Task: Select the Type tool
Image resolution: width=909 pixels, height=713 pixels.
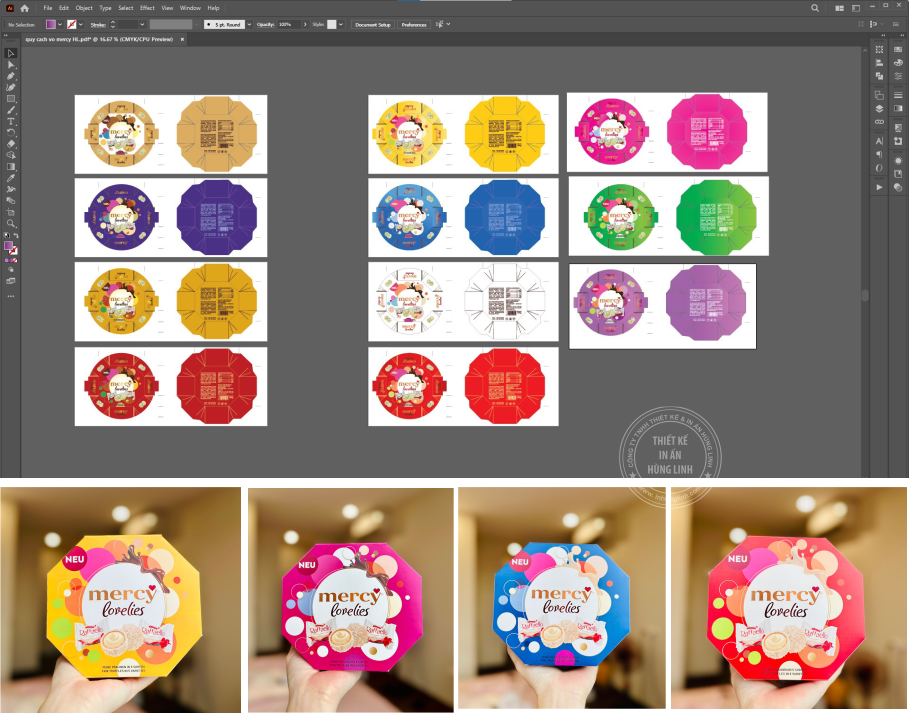Action: (x=10, y=121)
